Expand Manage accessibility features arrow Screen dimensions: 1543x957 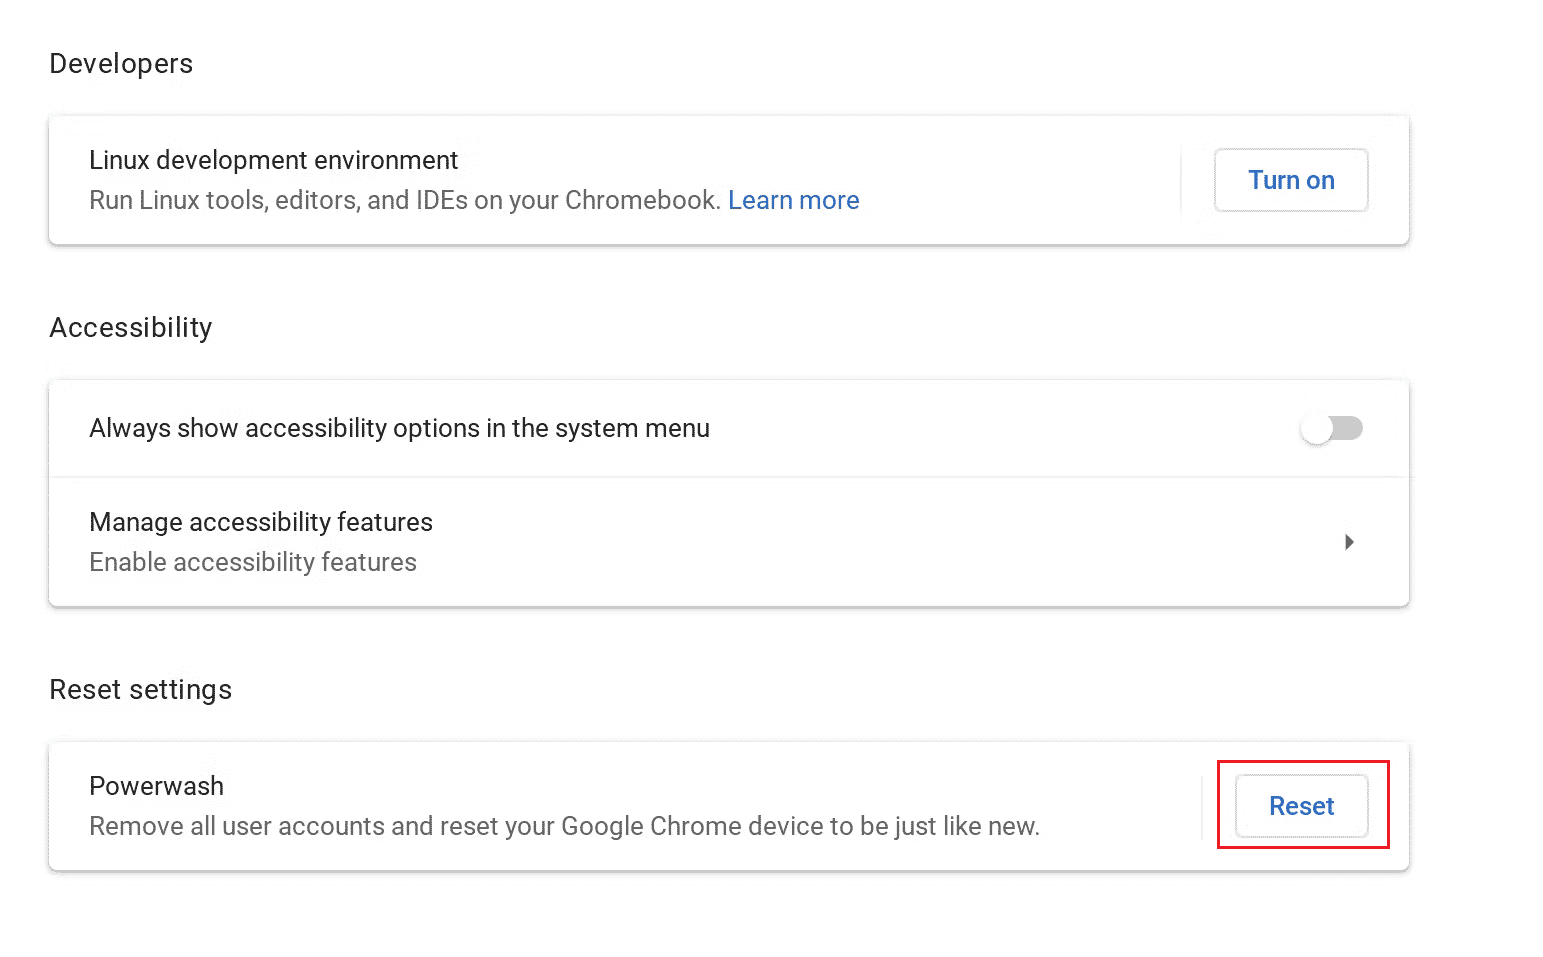pos(1349,542)
